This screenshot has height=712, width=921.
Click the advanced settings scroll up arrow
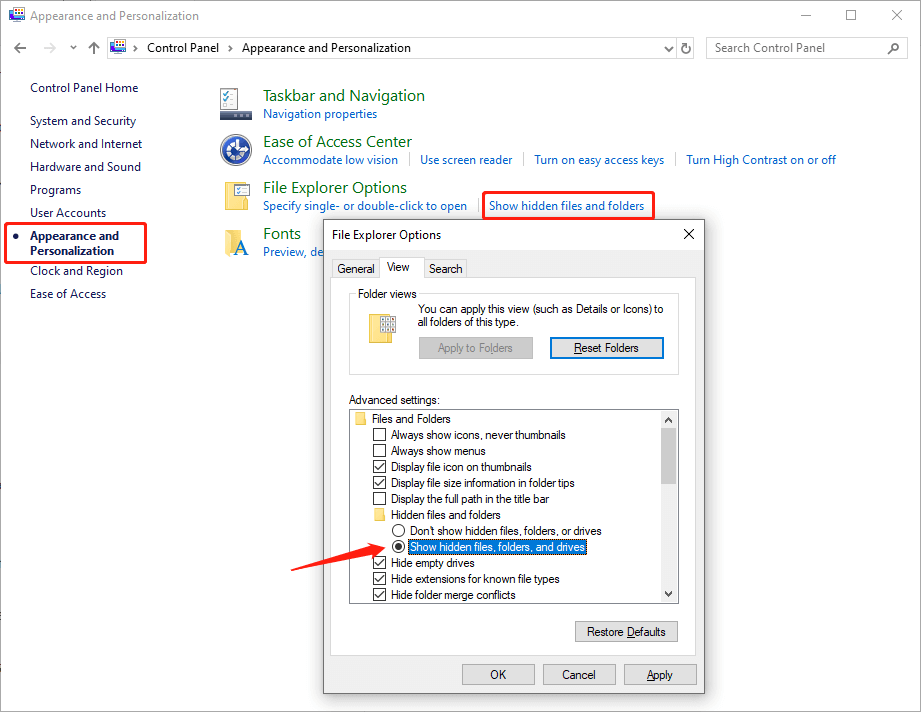pos(668,419)
